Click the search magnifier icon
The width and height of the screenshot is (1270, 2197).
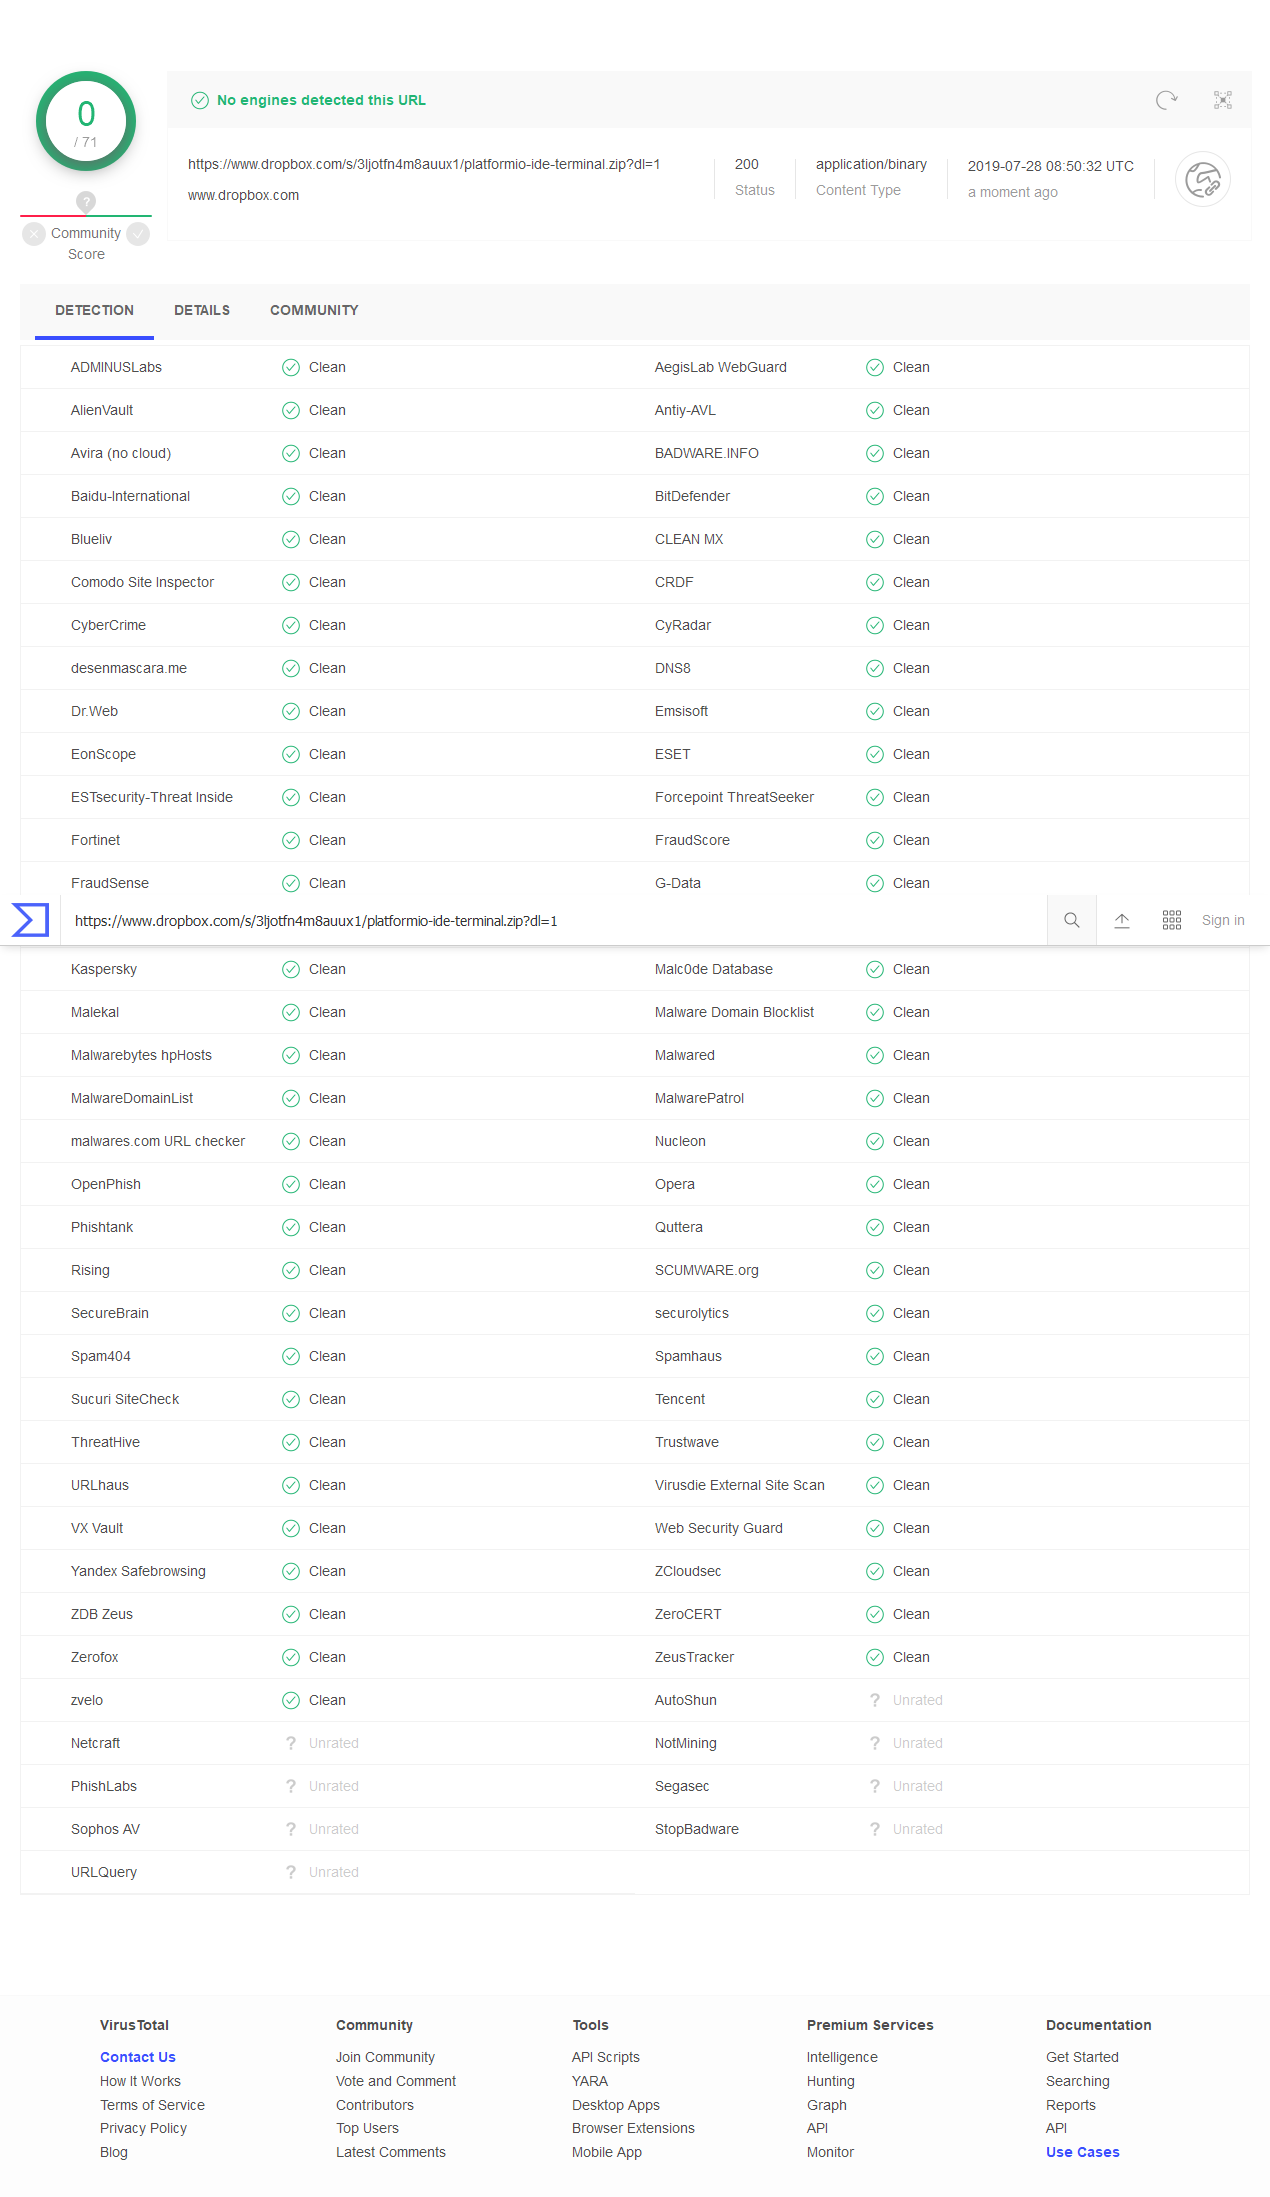[1071, 920]
